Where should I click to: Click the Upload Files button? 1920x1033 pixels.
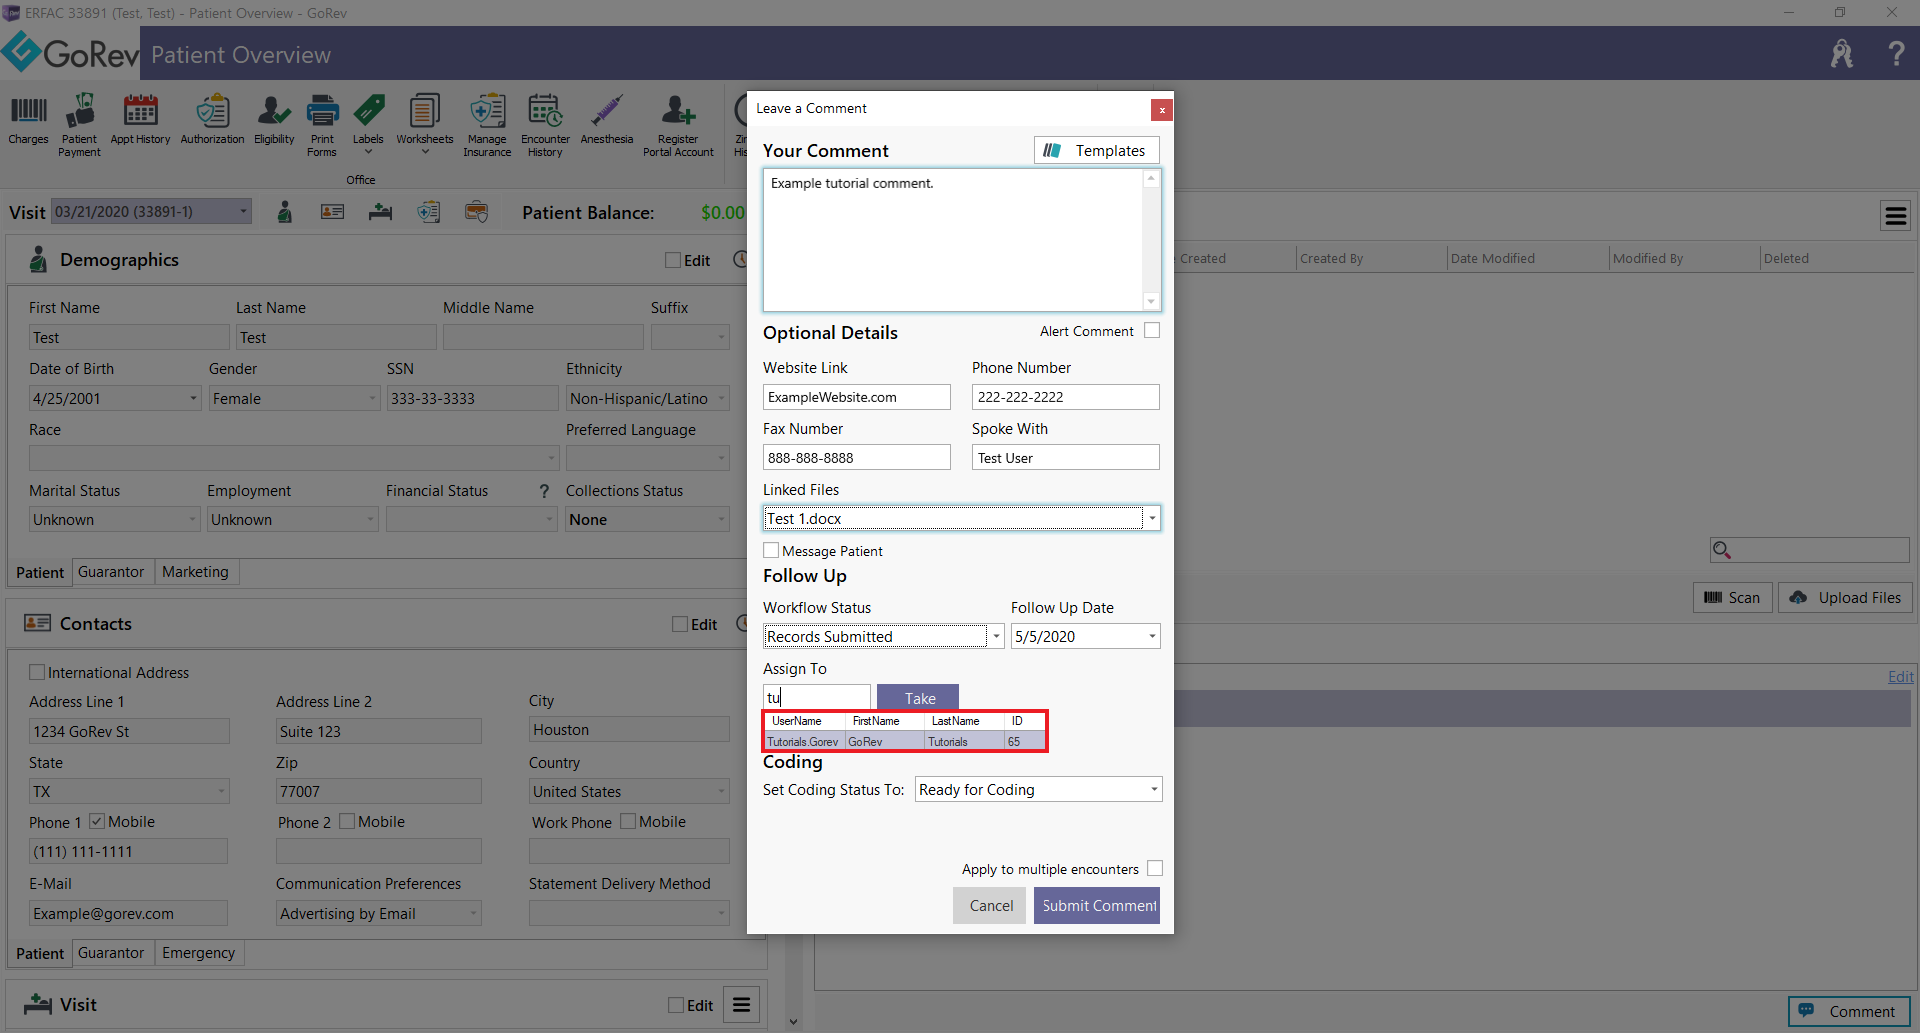click(x=1845, y=597)
